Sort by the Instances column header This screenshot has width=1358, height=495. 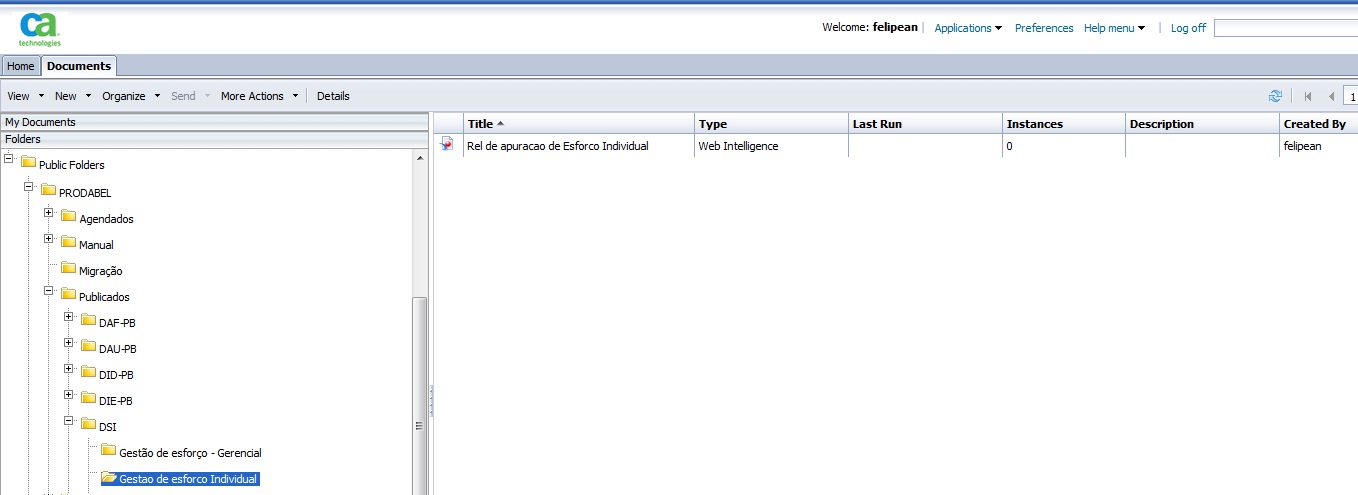(x=1064, y=123)
